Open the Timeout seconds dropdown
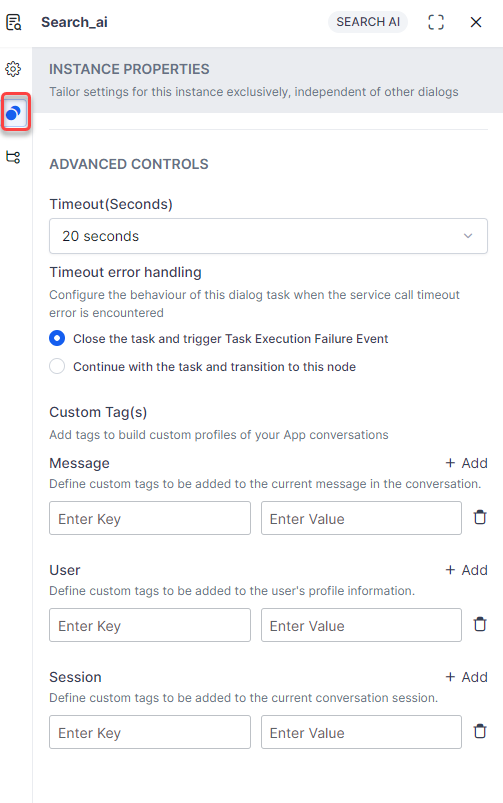Viewport: 503px width, 803px height. pyautogui.click(x=268, y=236)
